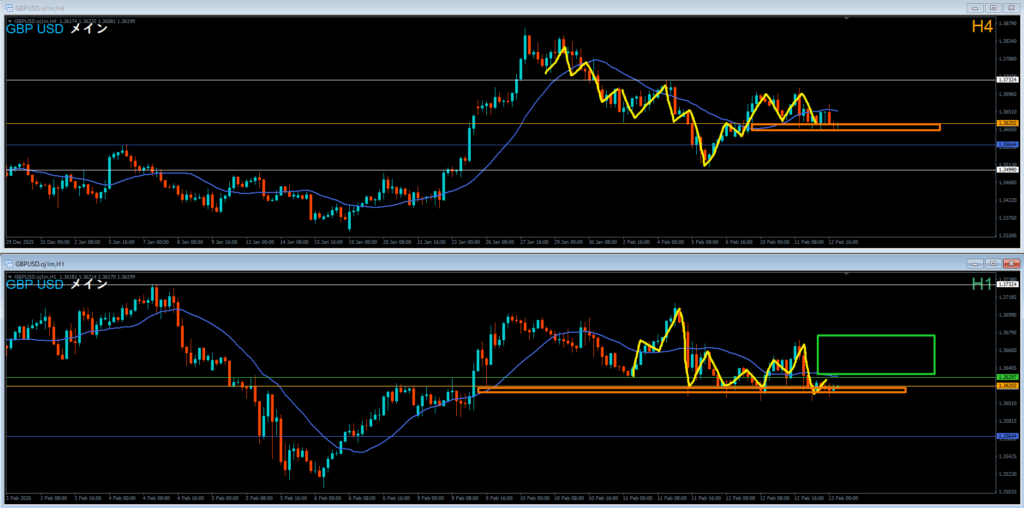Click the 1.34990 price label in H4 chart
The image size is (1024, 508).
point(1006,170)
